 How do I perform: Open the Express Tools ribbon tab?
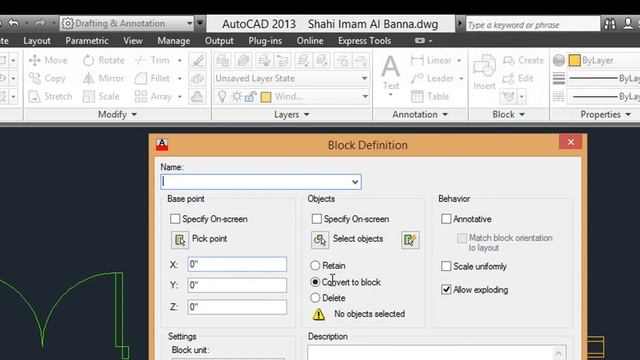tap(364, 41)
